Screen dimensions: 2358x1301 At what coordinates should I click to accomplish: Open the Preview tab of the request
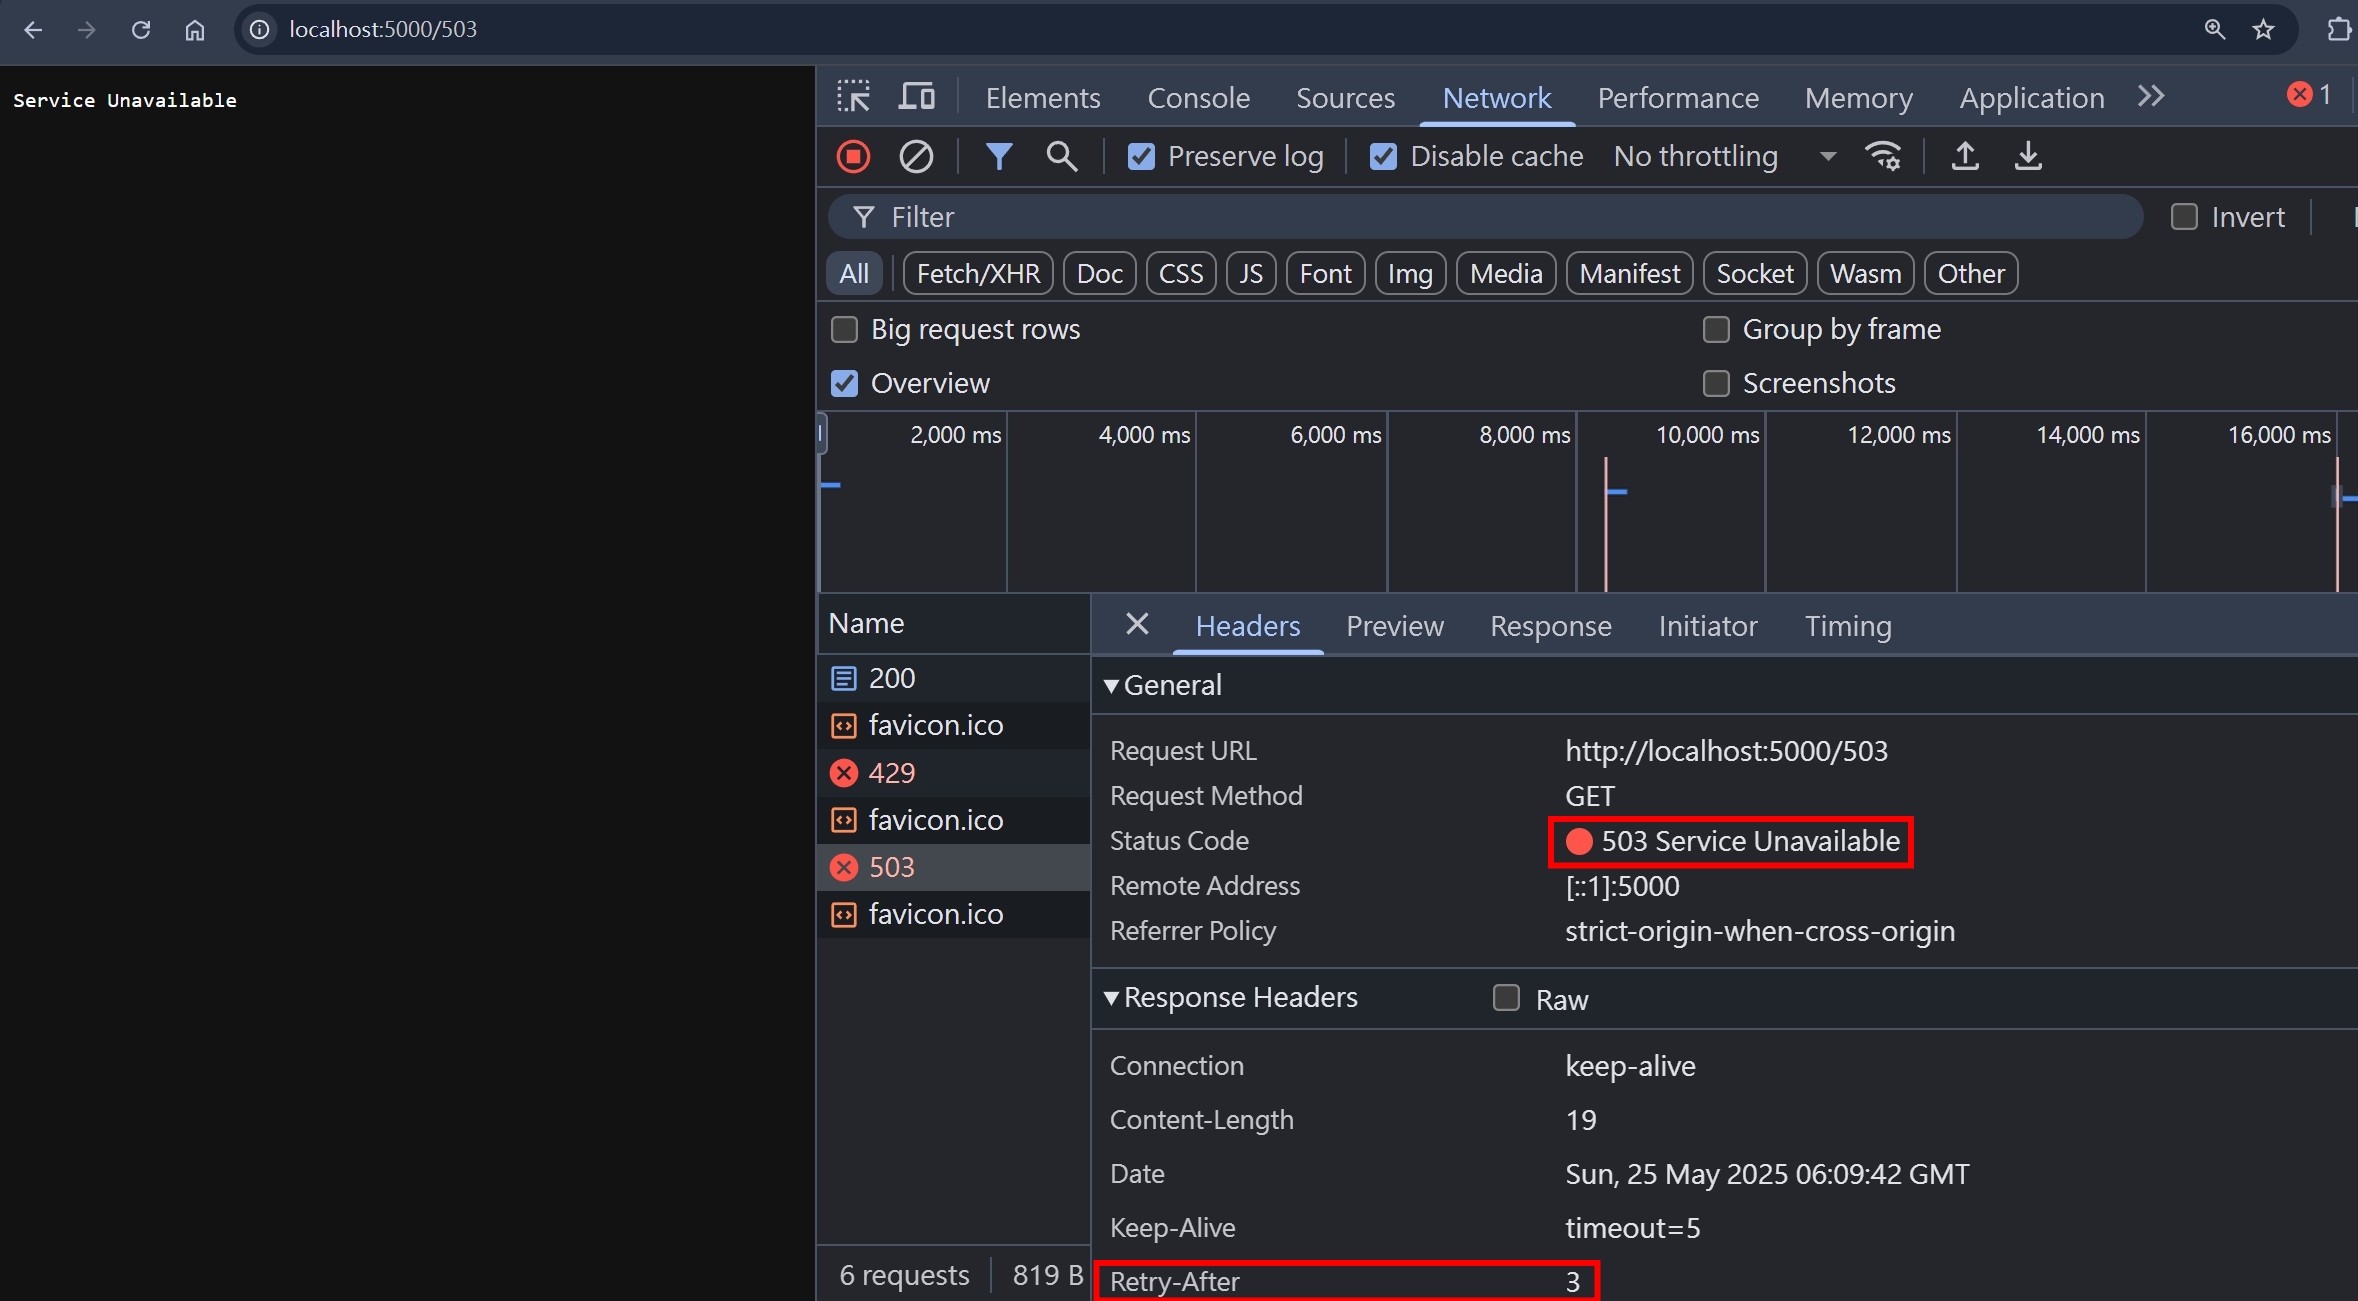pos(1395,626)
